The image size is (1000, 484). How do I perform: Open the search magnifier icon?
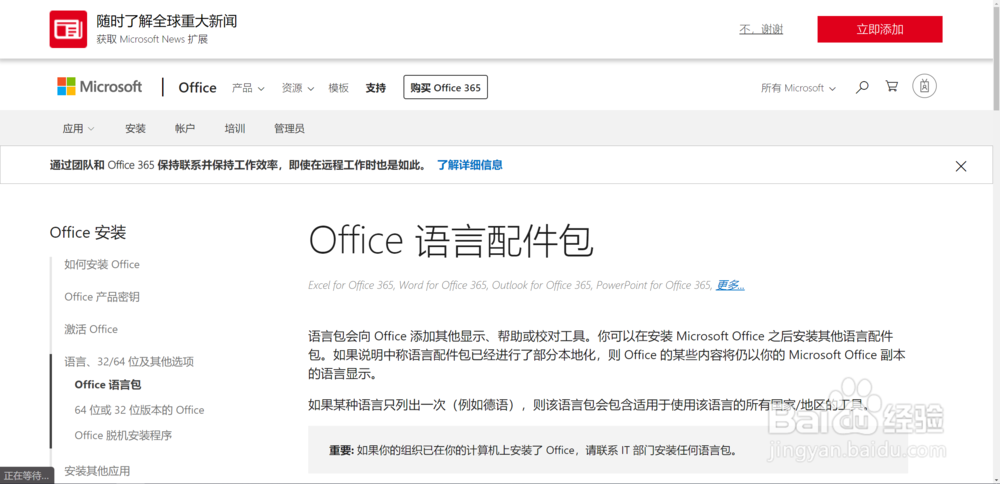862,87
